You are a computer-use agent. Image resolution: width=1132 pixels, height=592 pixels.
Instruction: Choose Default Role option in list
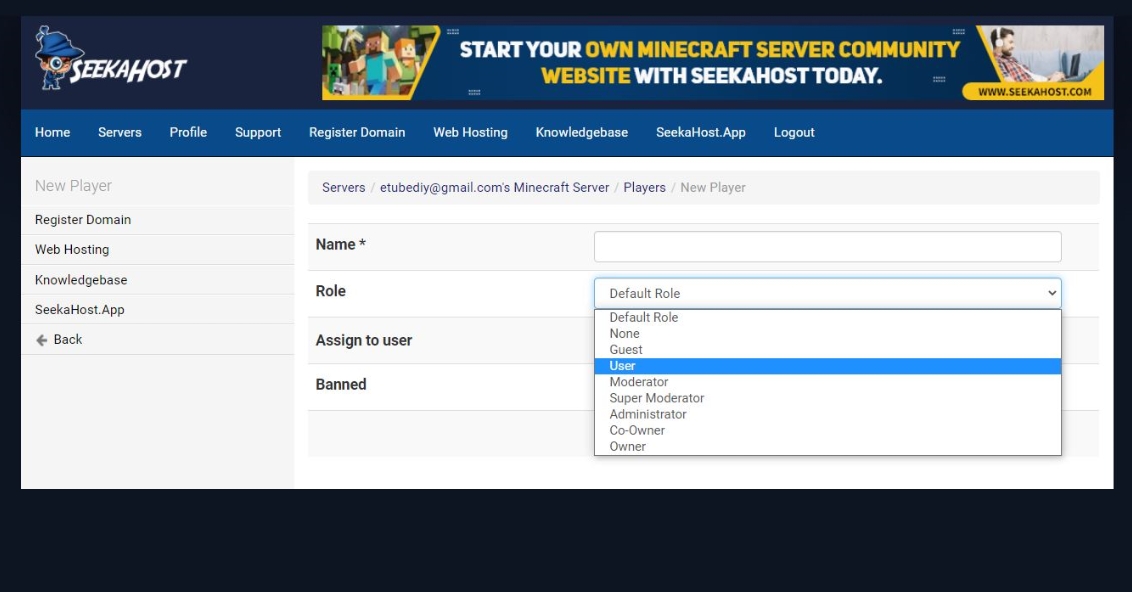(x=827, y=317)
